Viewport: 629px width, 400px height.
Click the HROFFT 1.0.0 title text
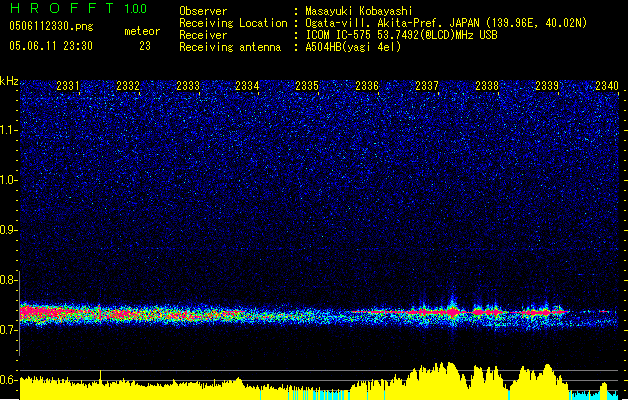pos(79,8)
